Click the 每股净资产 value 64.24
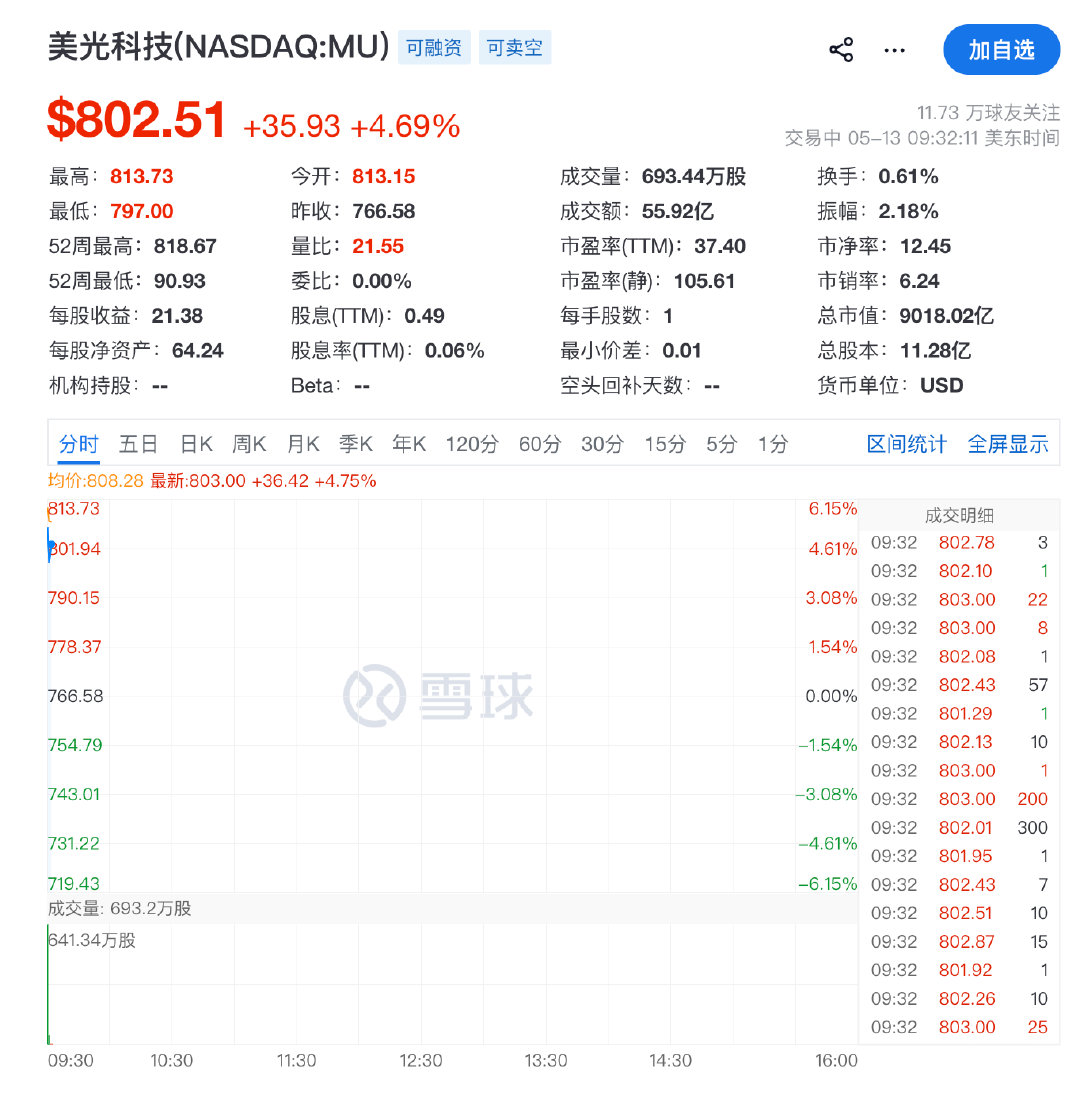This screenshot has width=1080, height=1112. (x=198, y=350)
